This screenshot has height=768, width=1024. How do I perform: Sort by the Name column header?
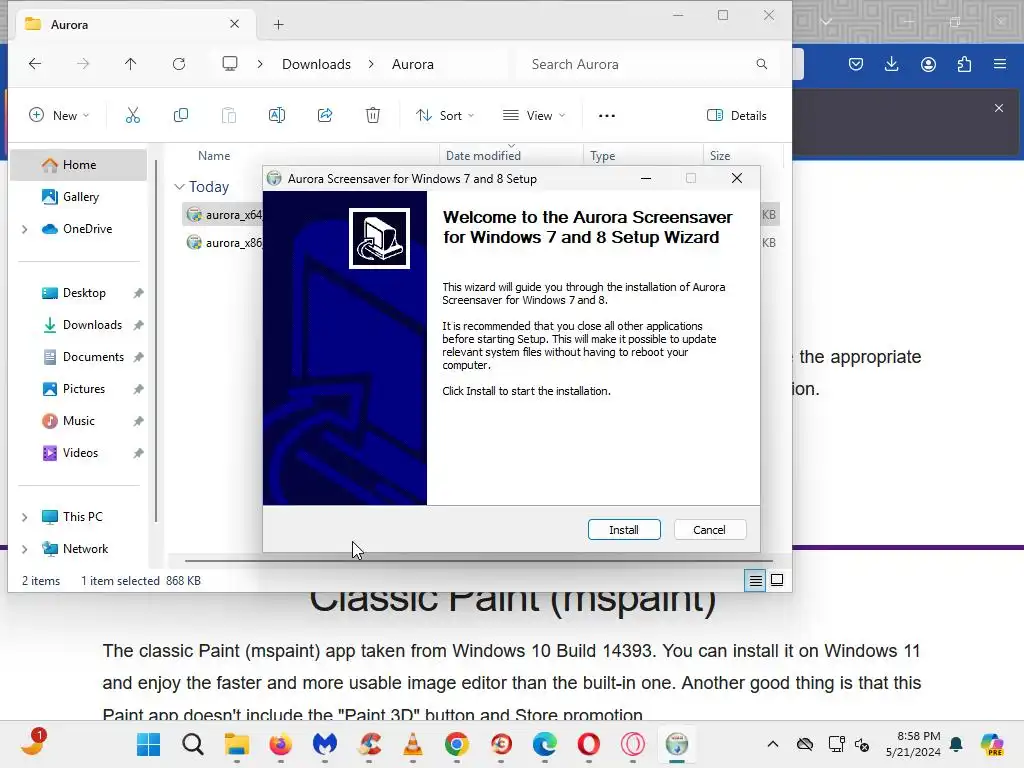pyautogui.click(x=214, y=155)
